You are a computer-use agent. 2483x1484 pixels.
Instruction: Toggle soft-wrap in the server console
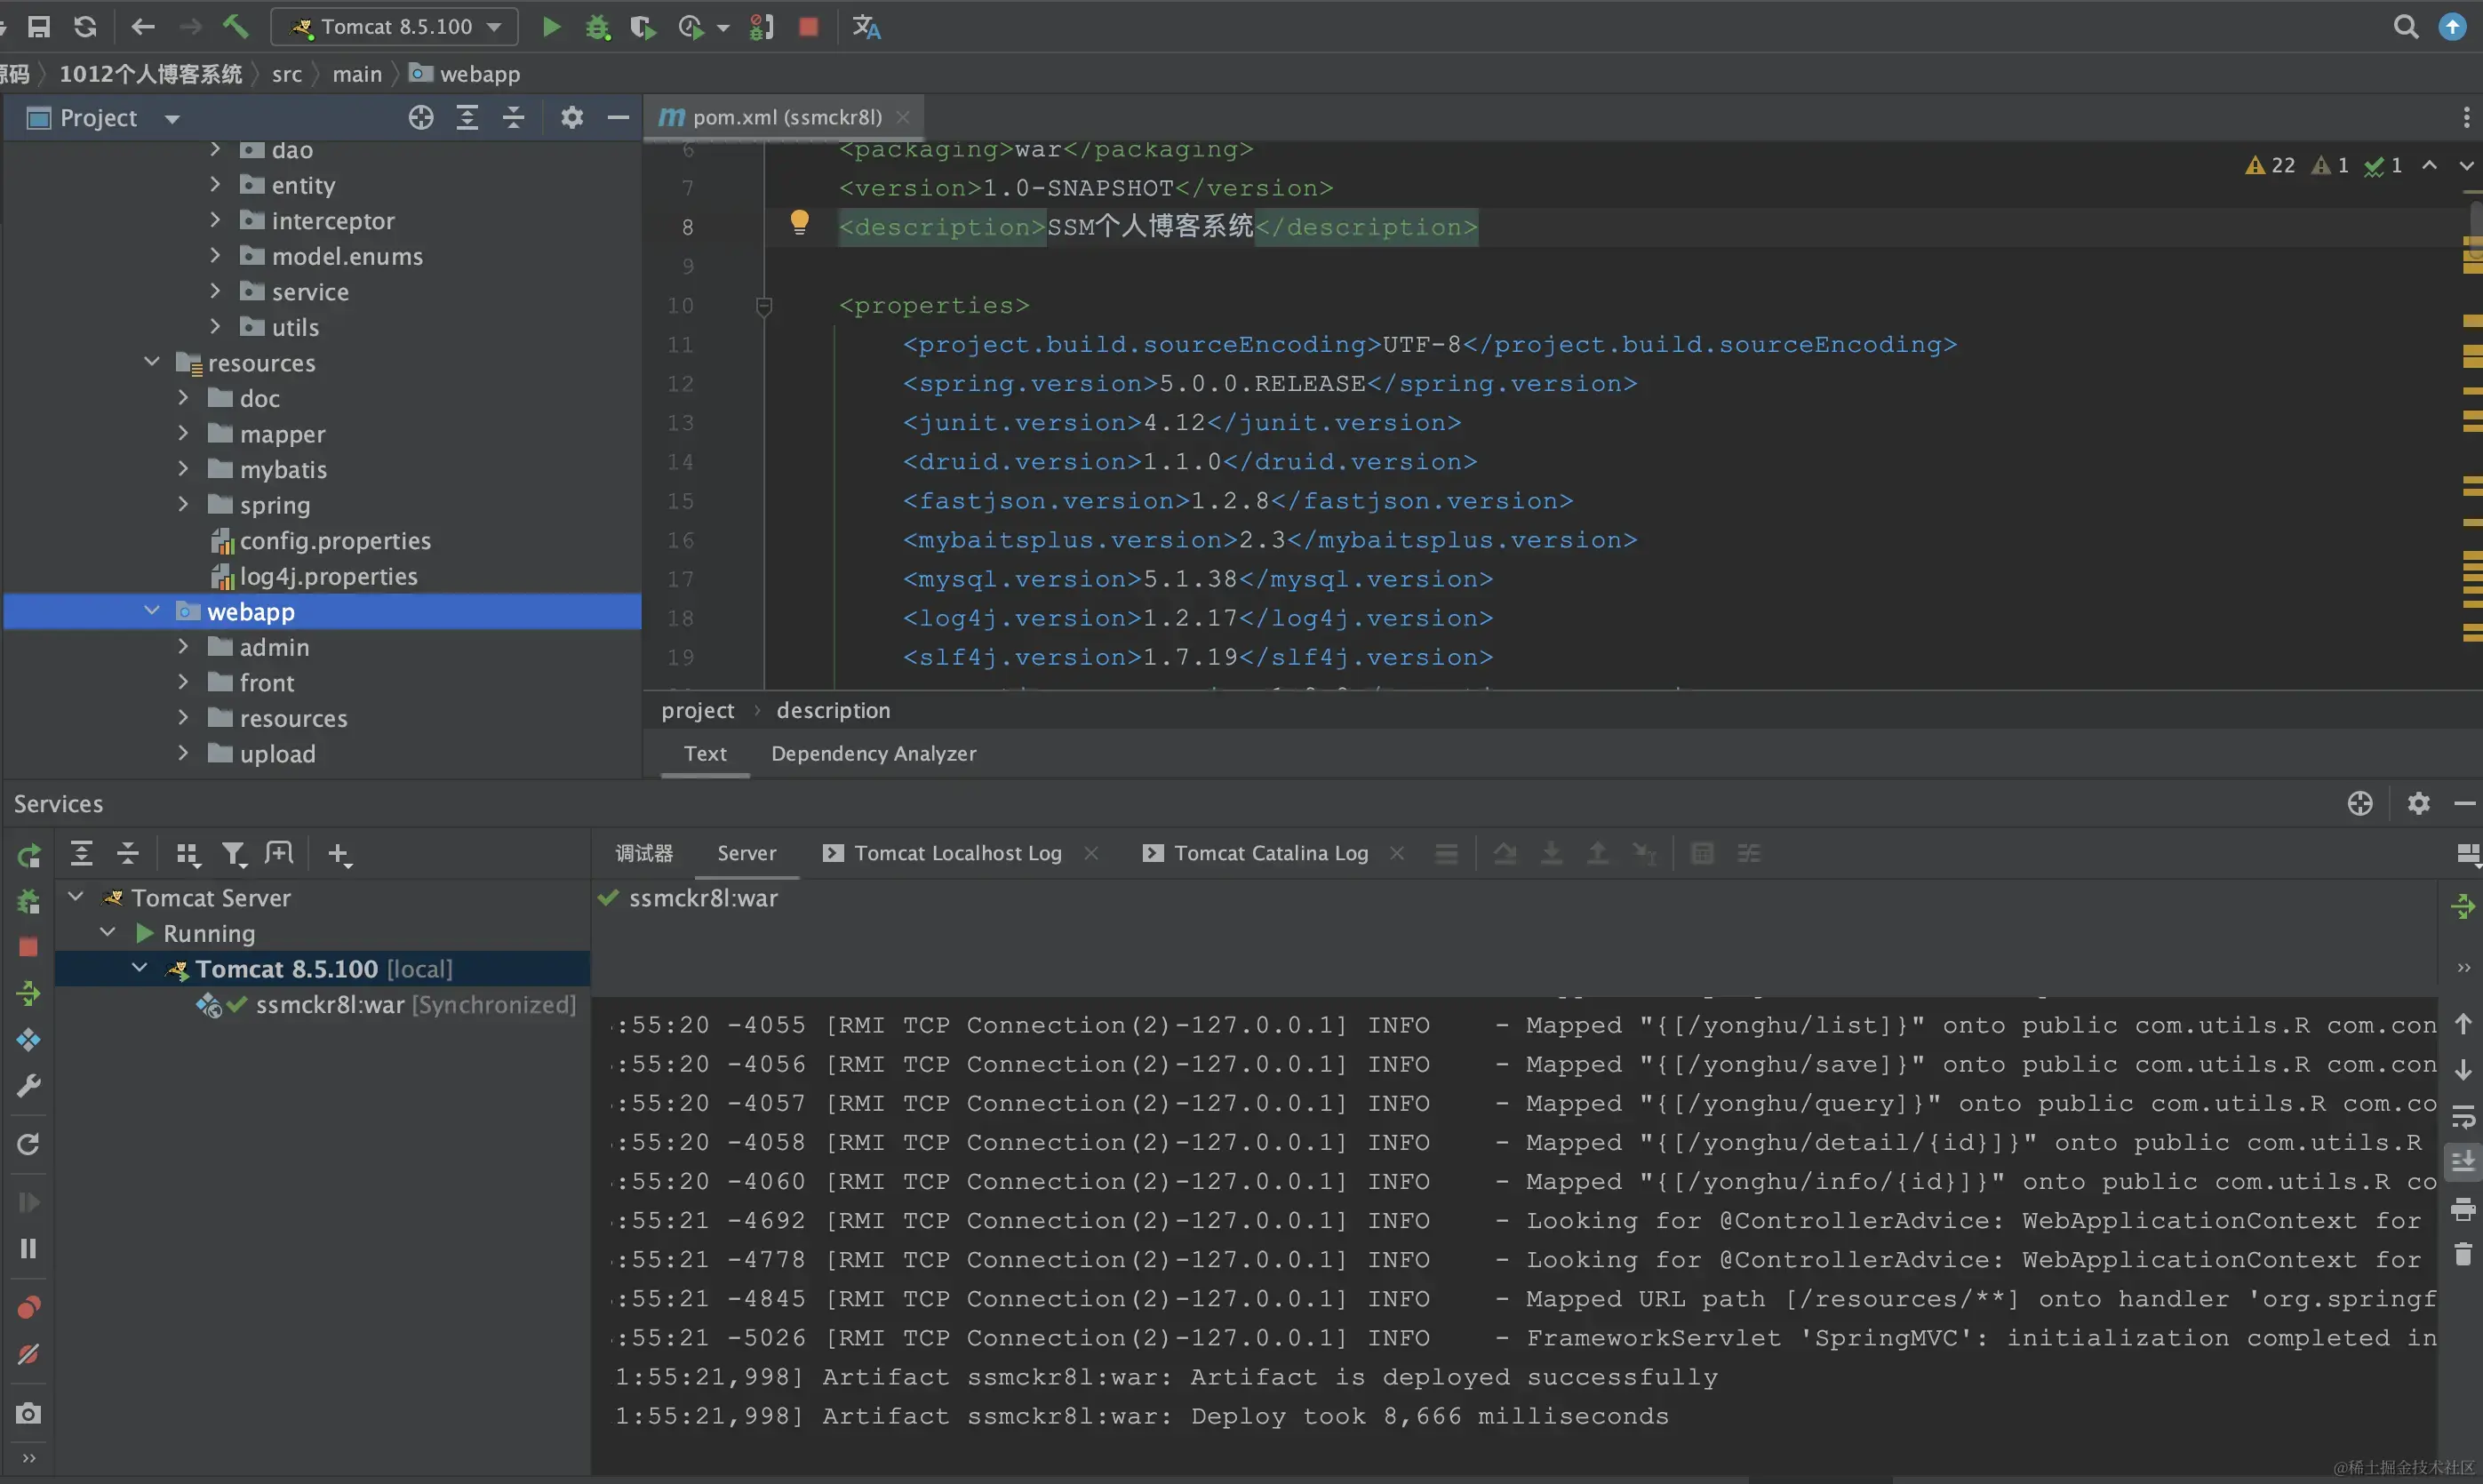coord(2463,1116)
